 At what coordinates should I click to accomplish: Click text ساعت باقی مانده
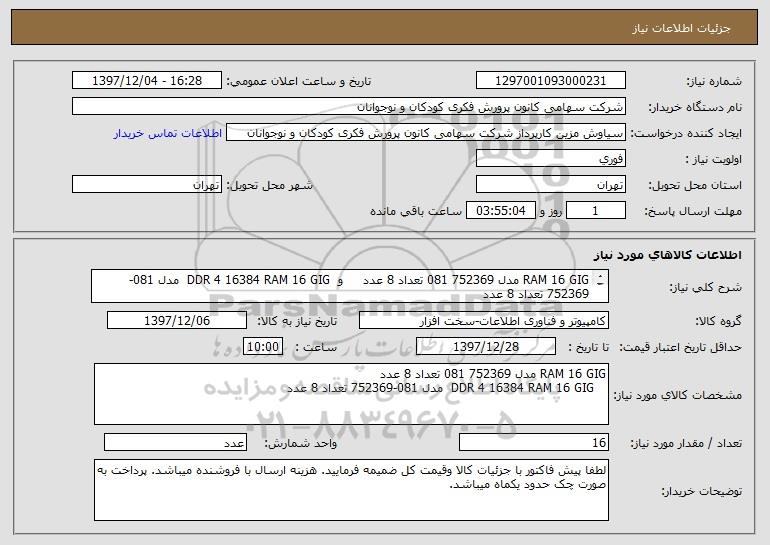[415, 211]
